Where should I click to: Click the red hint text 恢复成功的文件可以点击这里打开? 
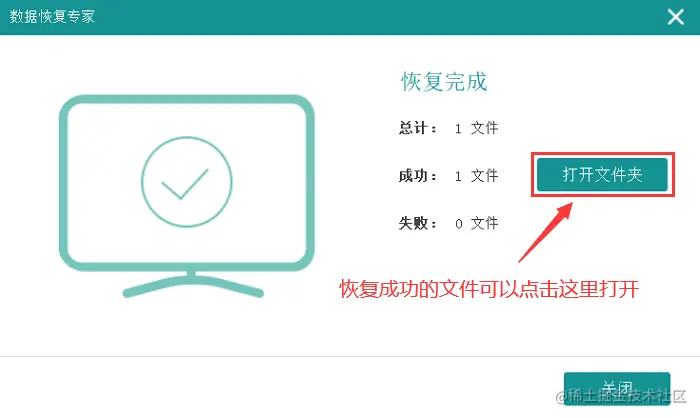click(489, 289)
